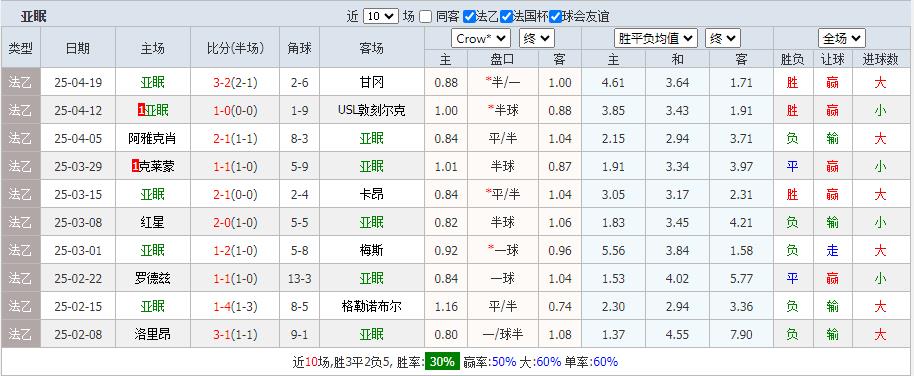Click the red card badge beside 克莱蒙
The image size is (914, 376).
coord(135,167)
